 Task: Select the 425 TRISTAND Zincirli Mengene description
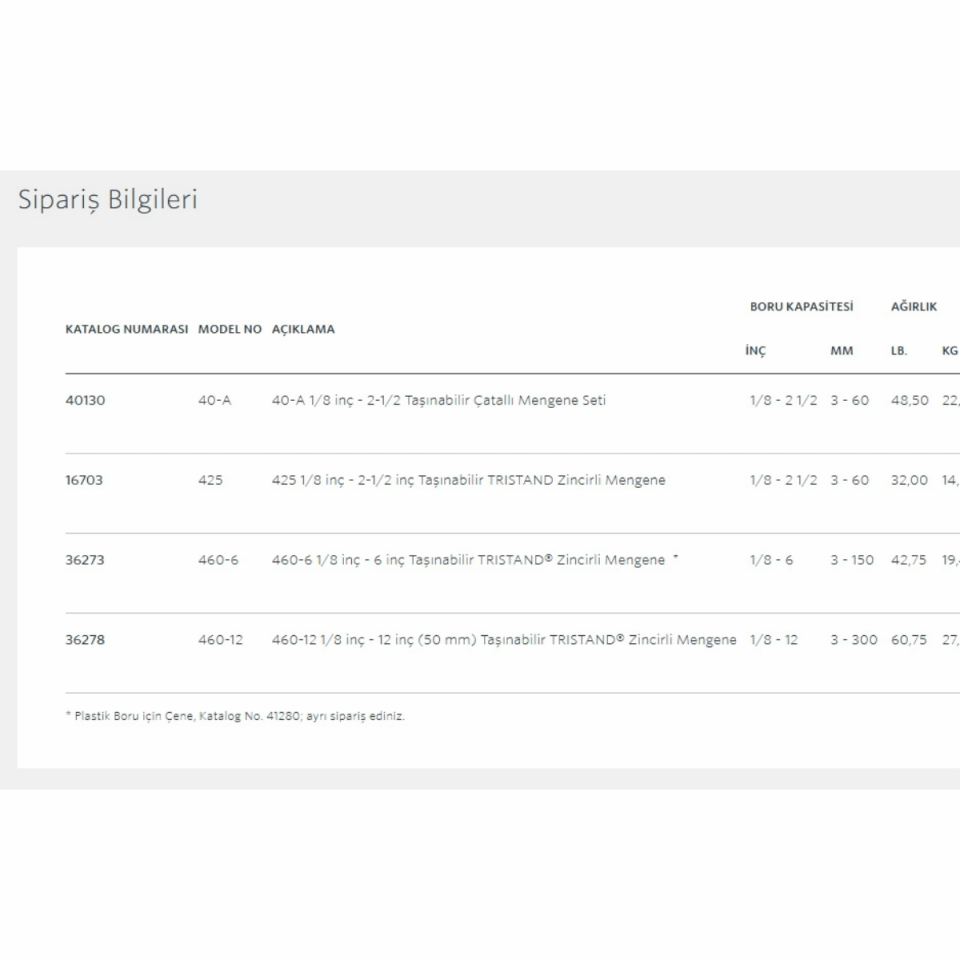click(468, 480)
